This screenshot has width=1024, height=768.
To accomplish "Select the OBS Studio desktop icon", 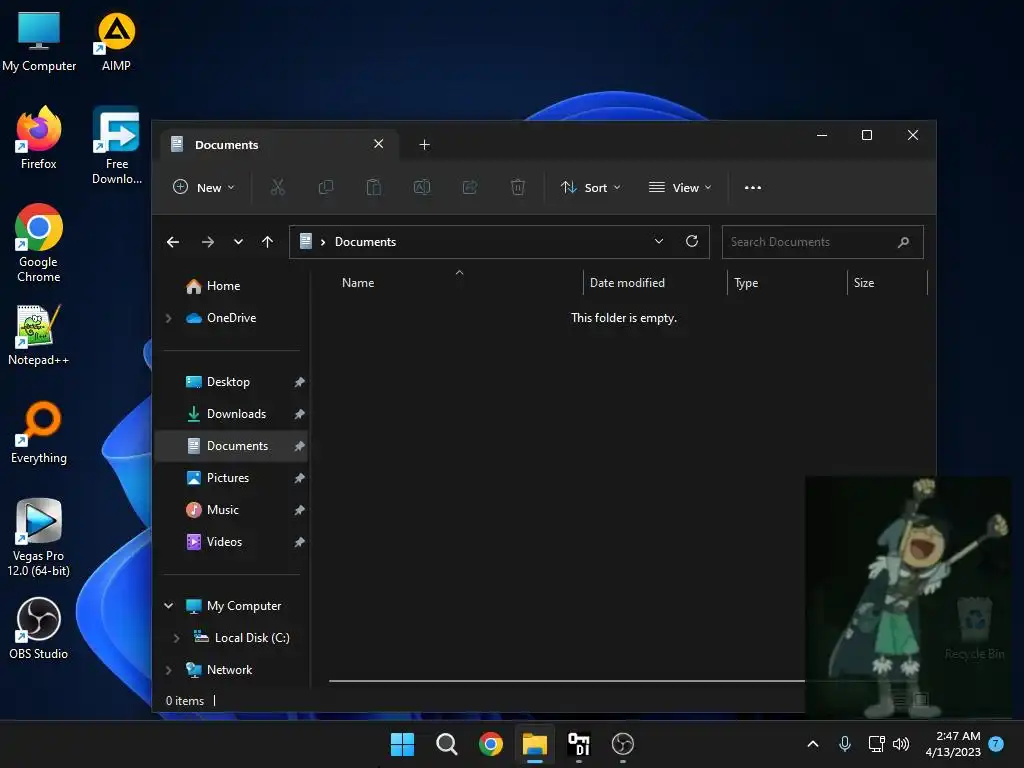I will (39, 629).
